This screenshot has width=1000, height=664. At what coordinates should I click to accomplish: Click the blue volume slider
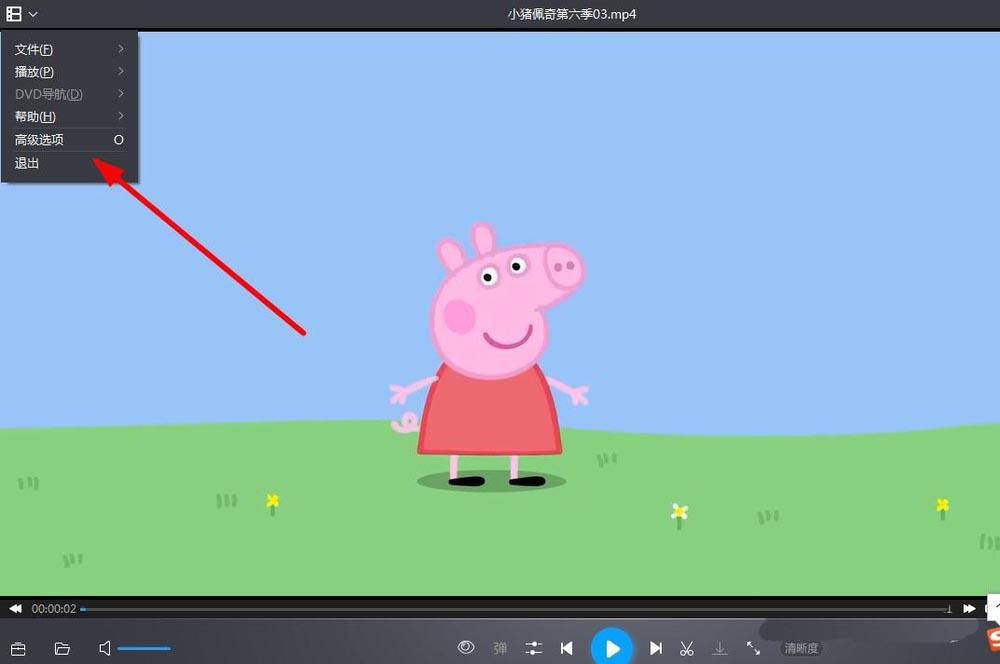click(x=144, y=649)
